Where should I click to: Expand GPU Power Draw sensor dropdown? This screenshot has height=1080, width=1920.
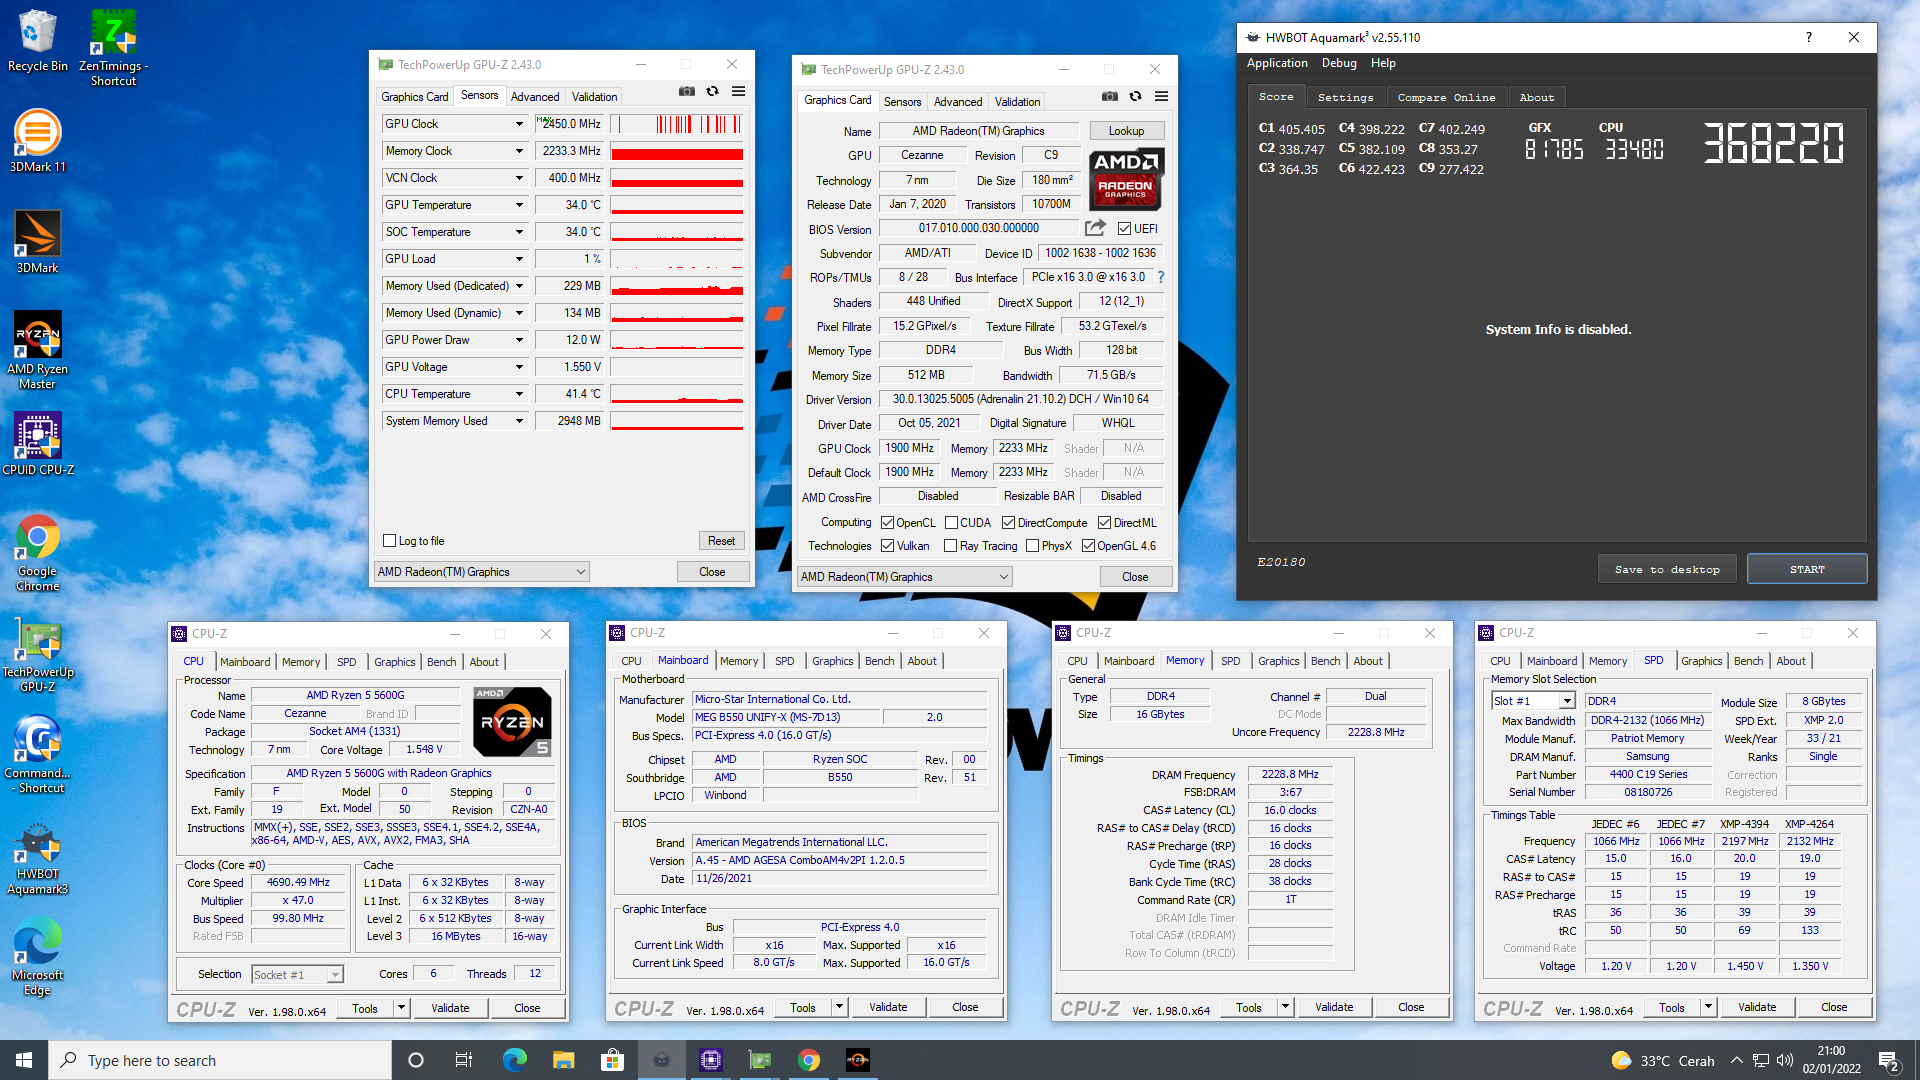(519, 340)
